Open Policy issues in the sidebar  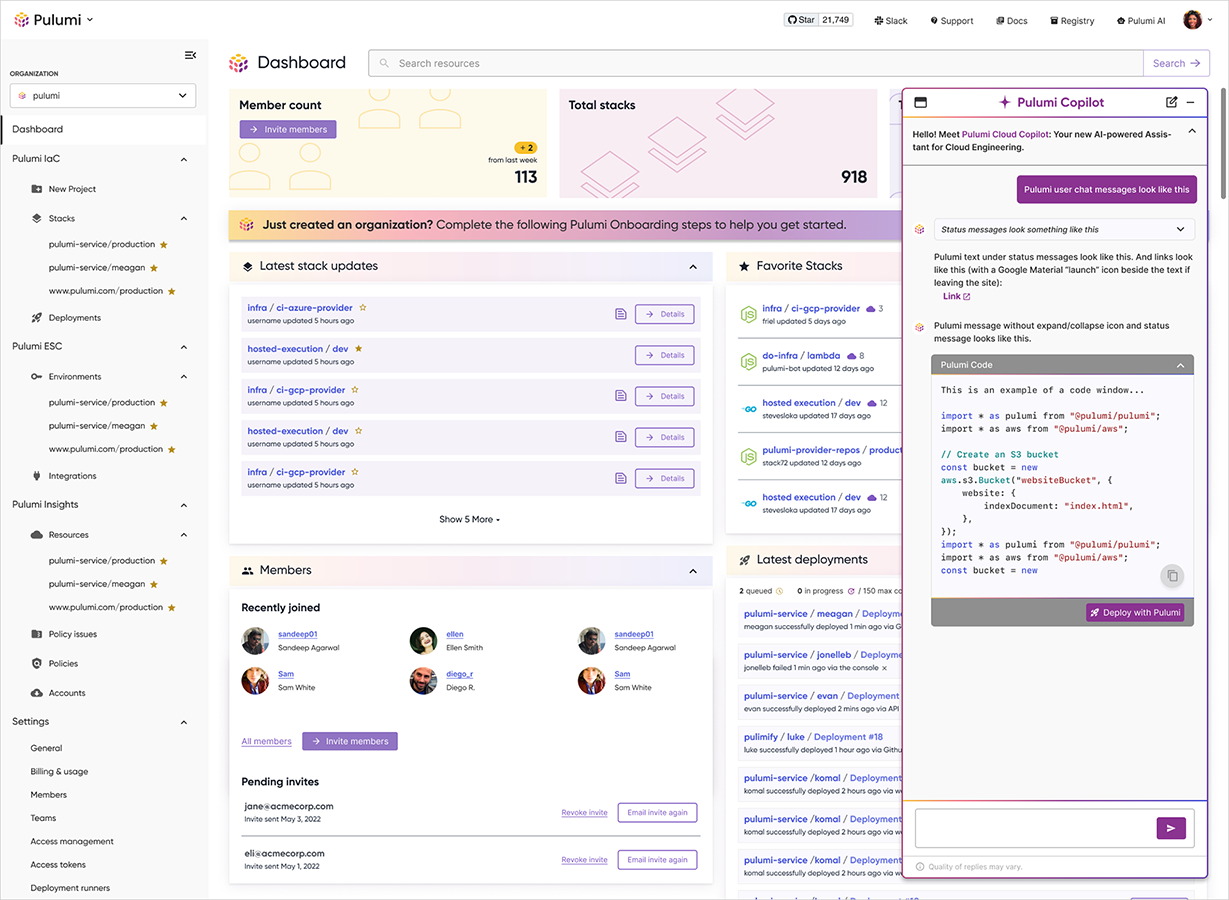[73, 634]
